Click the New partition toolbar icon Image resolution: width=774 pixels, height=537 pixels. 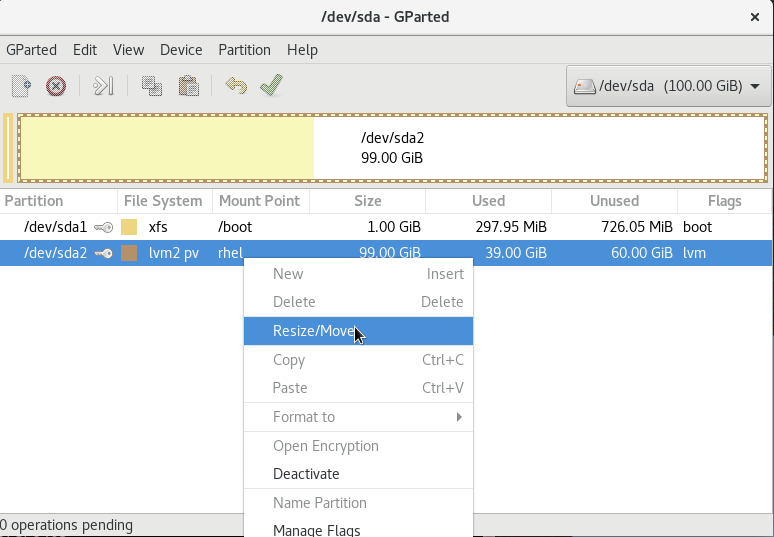(21, 86)
